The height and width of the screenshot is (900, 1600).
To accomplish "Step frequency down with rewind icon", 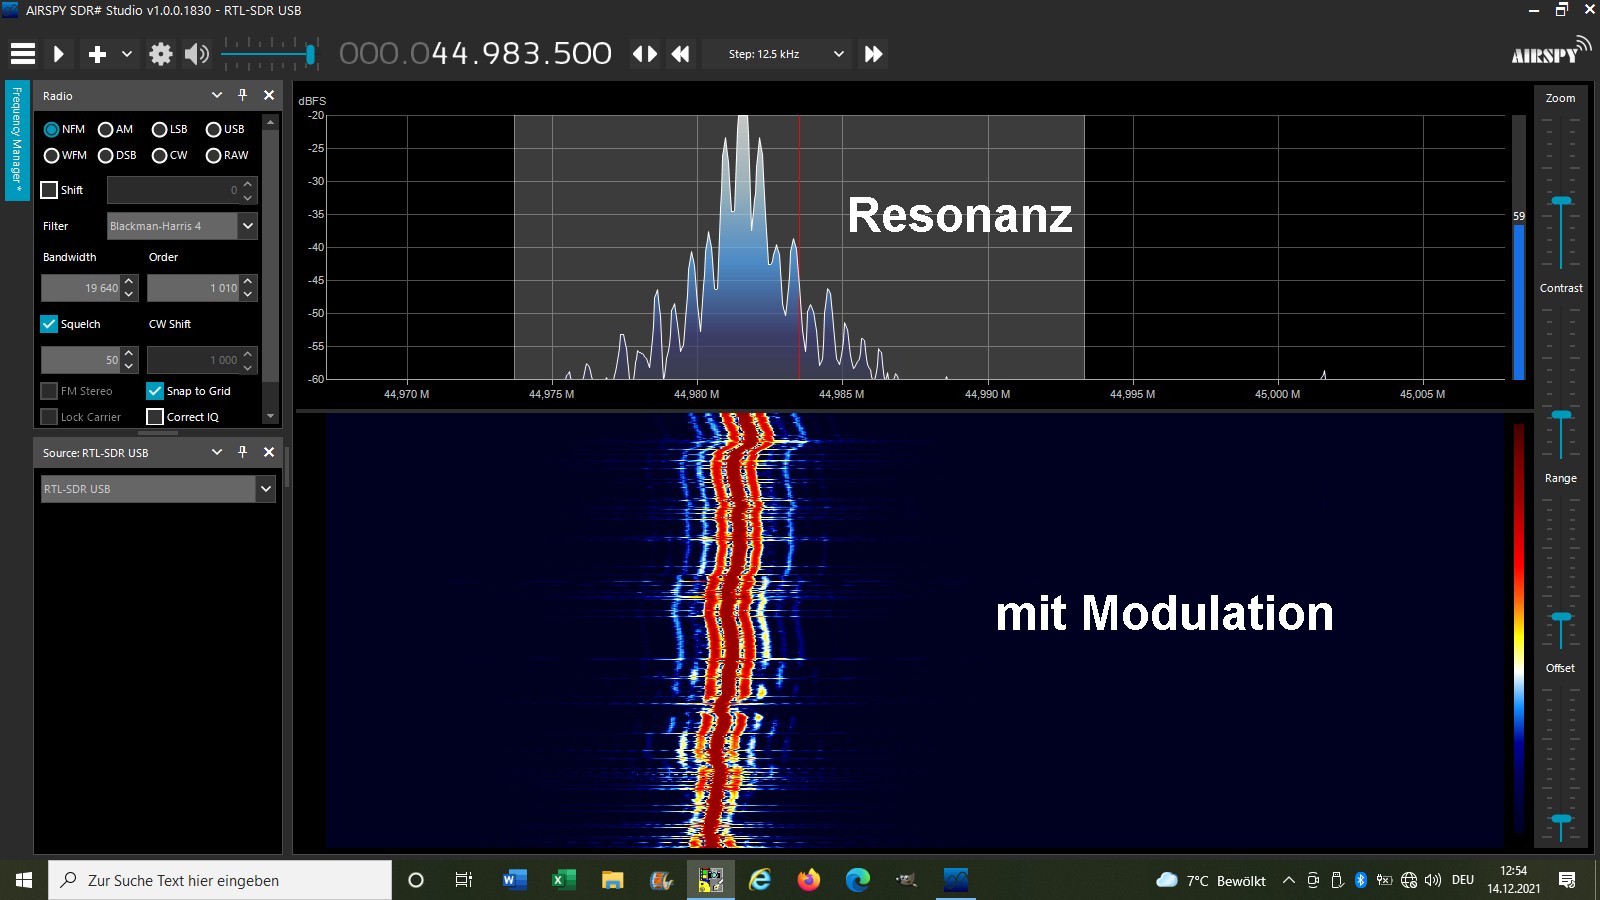I will point(681,54).
